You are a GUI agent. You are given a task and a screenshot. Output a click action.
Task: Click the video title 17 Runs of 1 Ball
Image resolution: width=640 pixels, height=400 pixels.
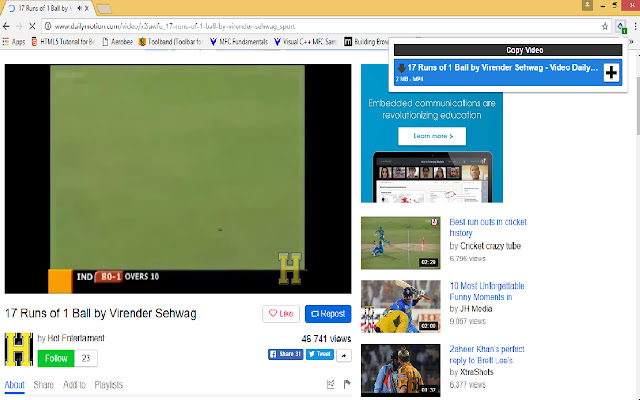coord(101,313)
